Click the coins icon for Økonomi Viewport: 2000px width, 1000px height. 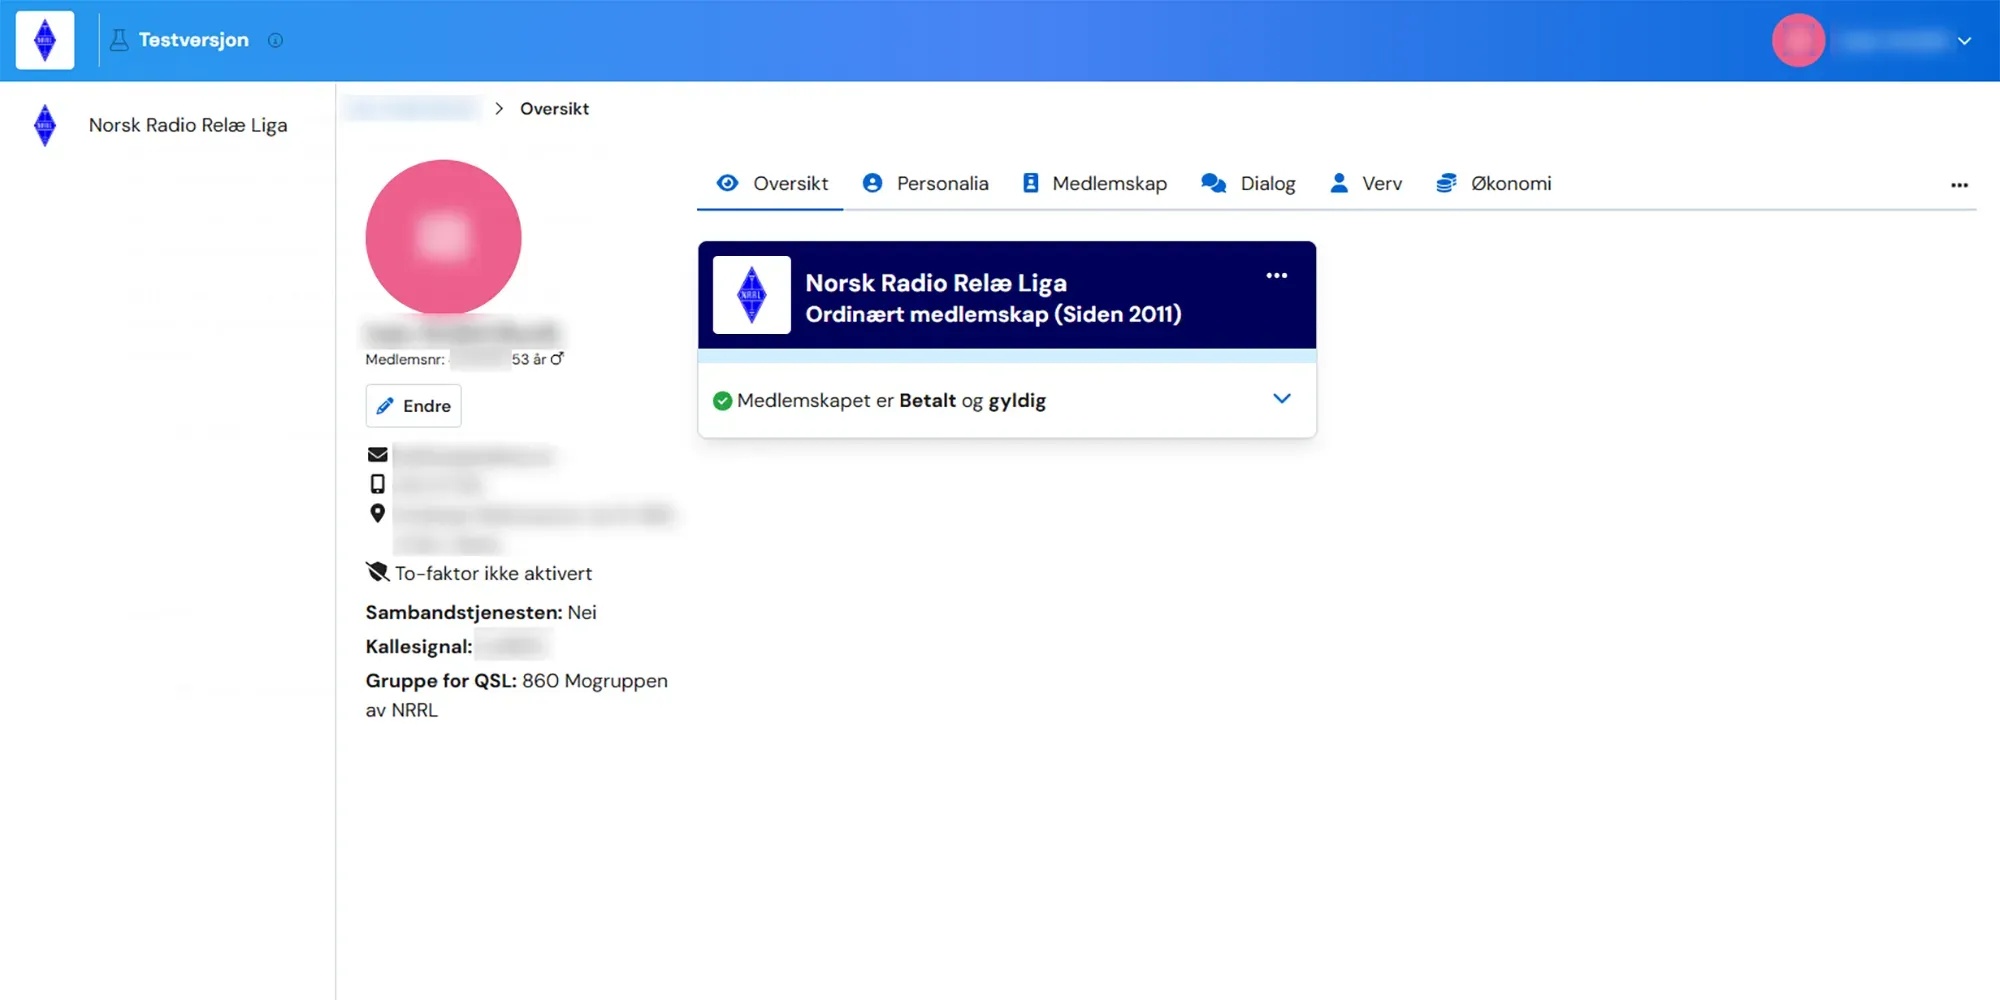1446,183
